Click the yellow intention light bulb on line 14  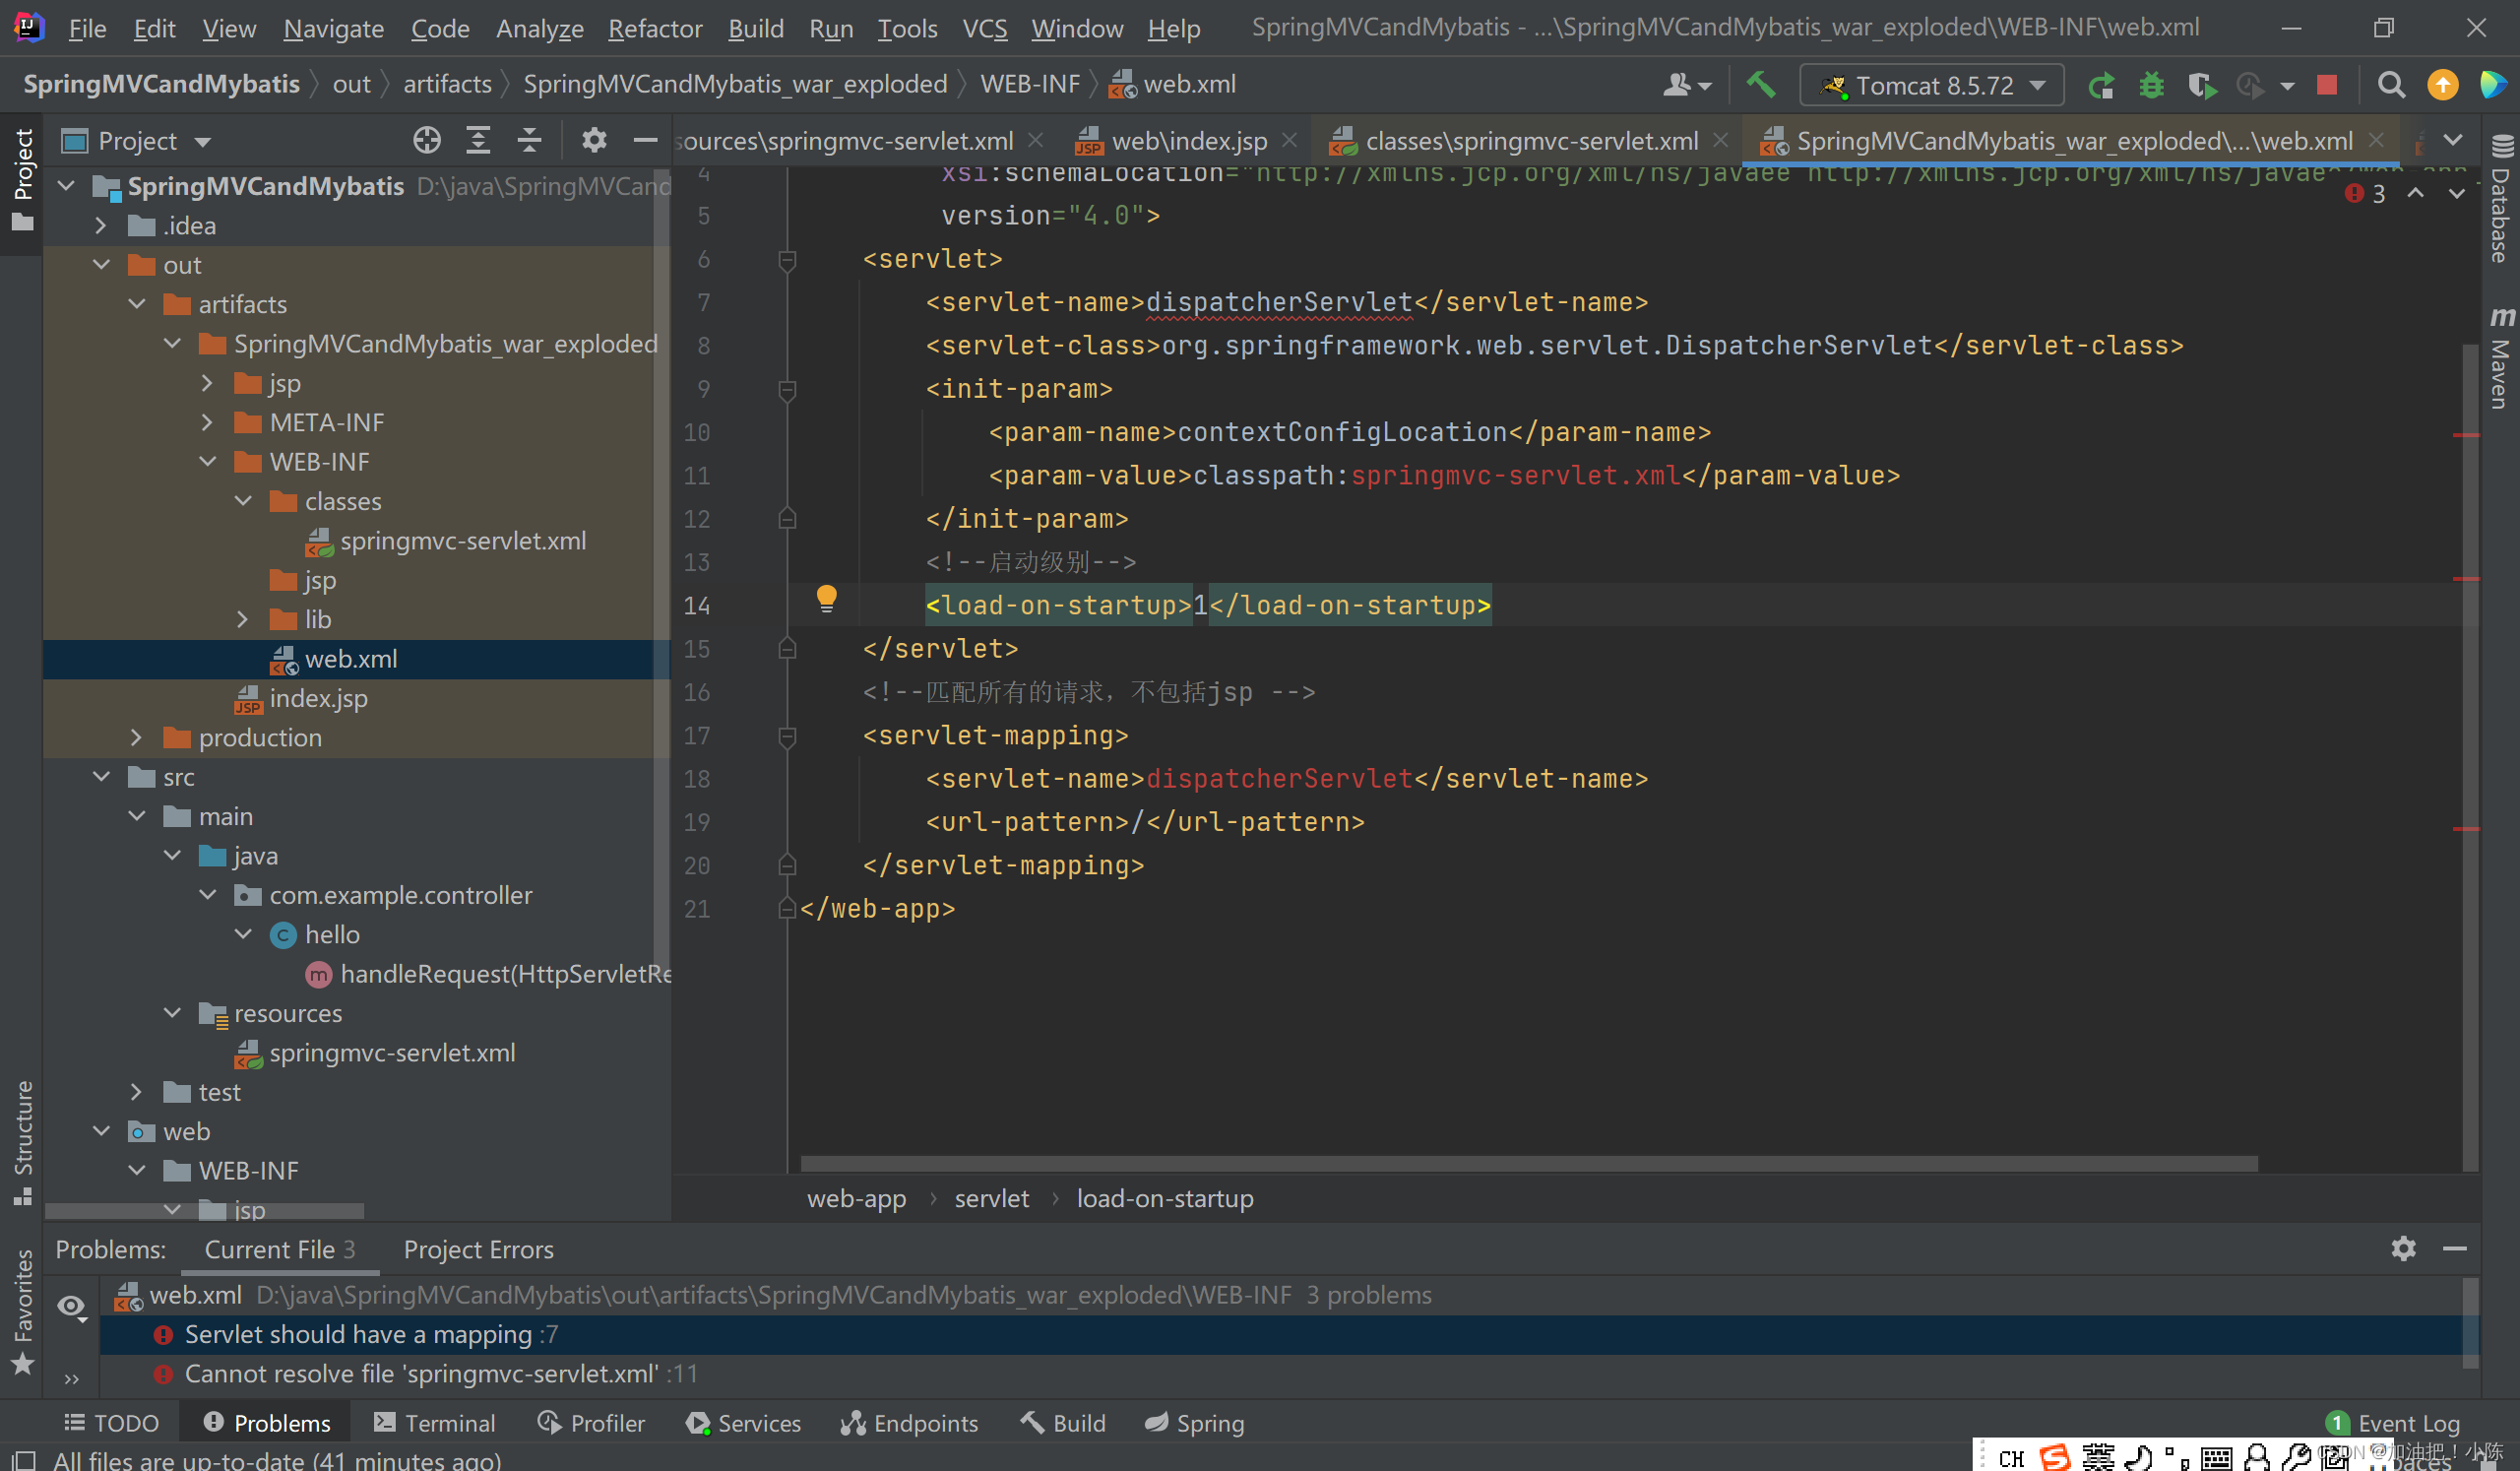pos(826,599)
